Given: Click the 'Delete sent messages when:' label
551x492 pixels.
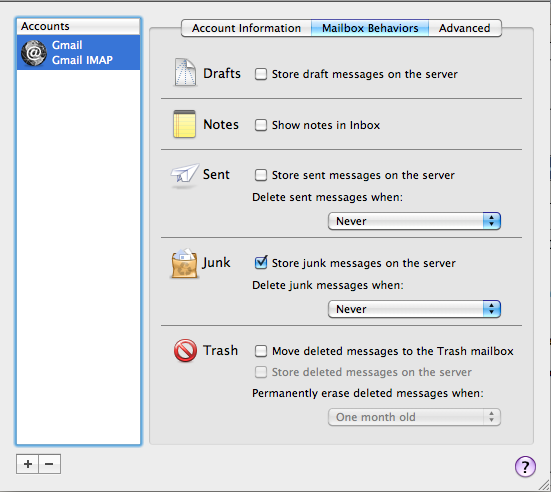Looking at the screenshot, I should tap(327, 198).
